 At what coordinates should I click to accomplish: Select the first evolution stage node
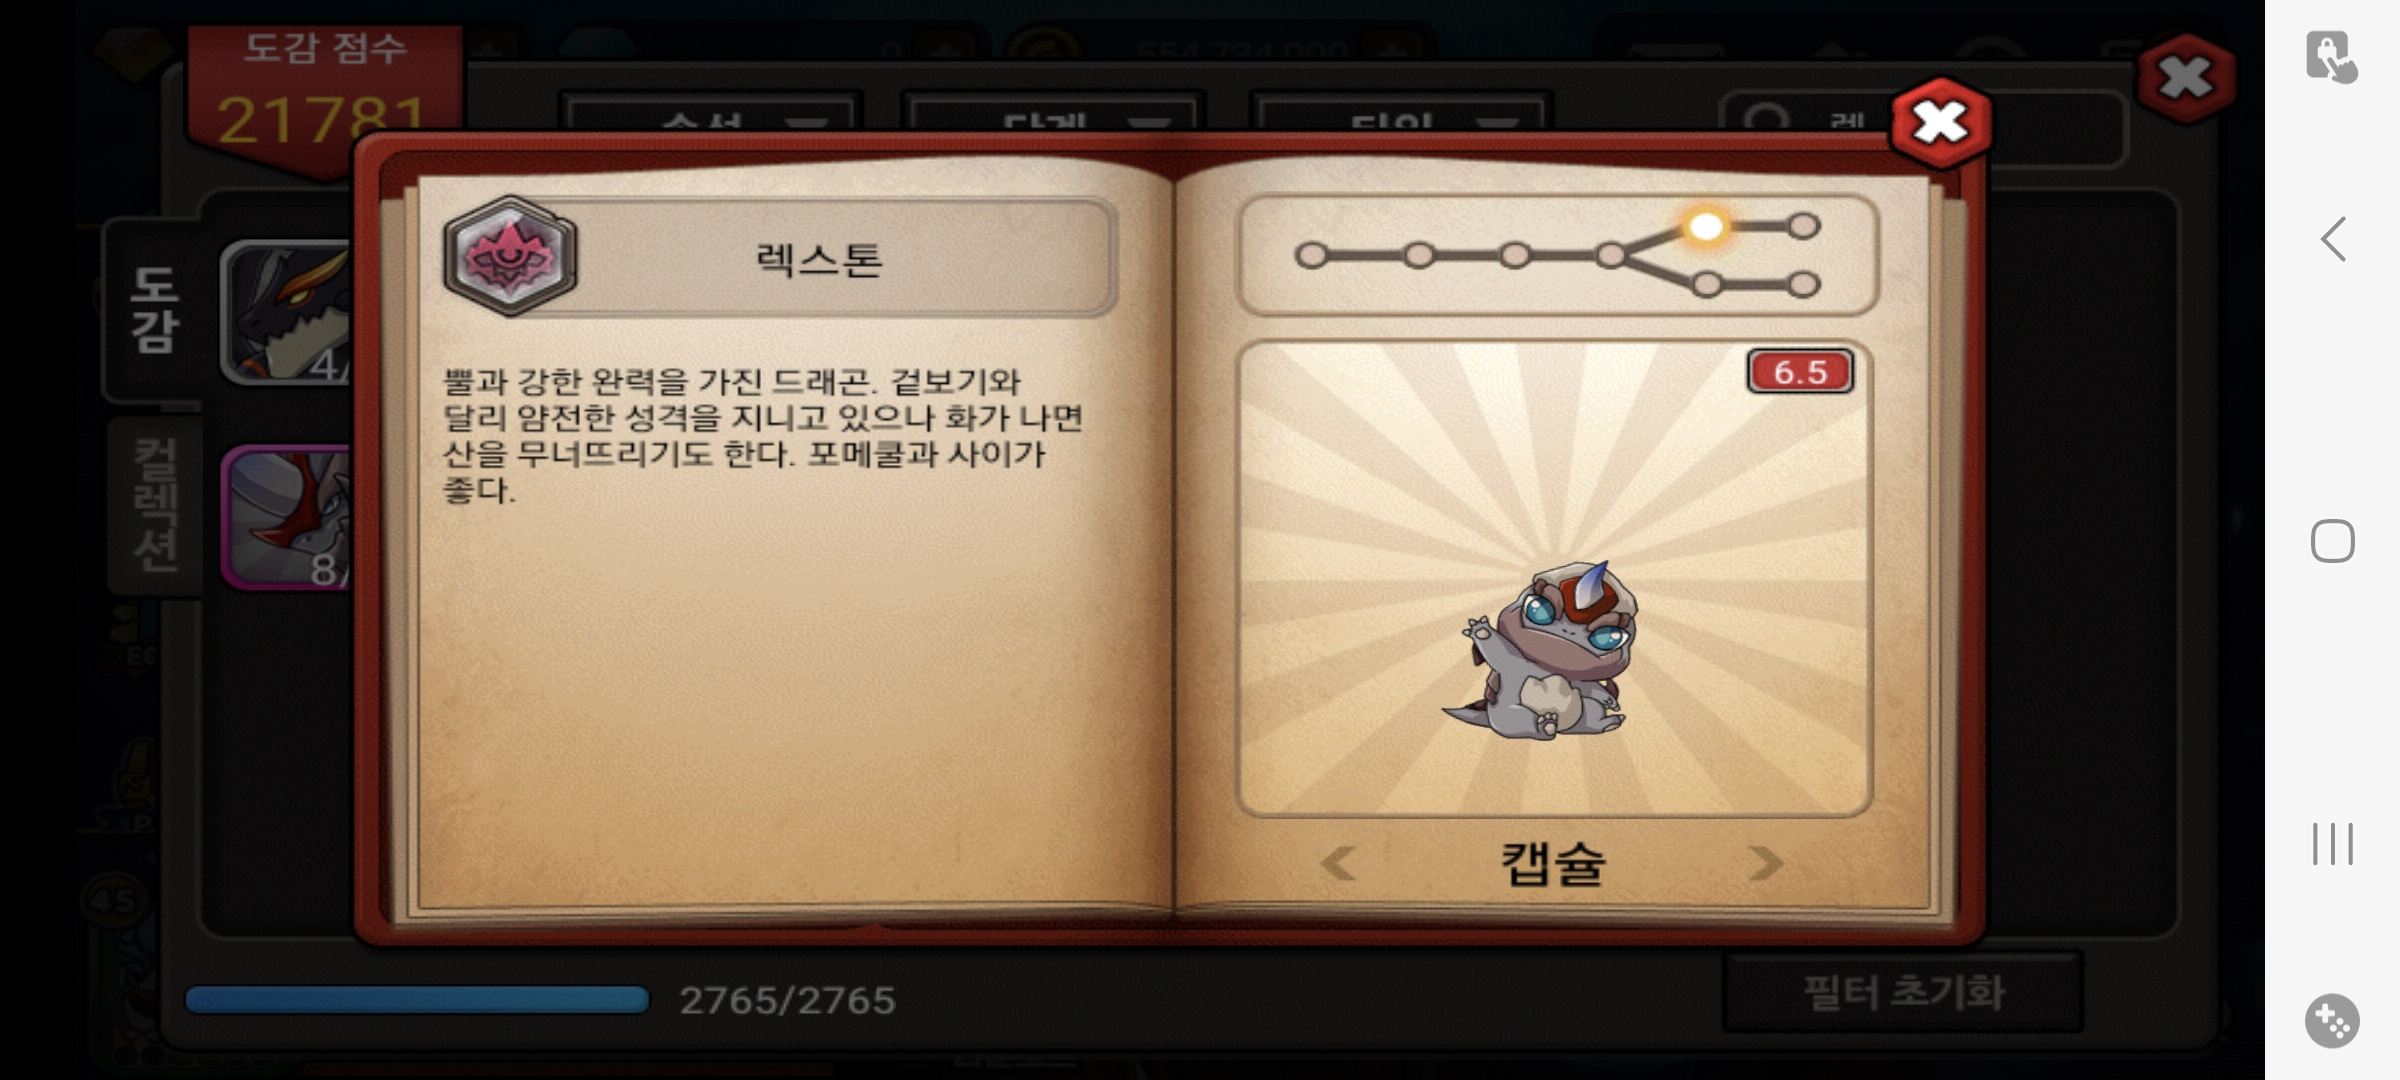click(x=1311, y=256)
